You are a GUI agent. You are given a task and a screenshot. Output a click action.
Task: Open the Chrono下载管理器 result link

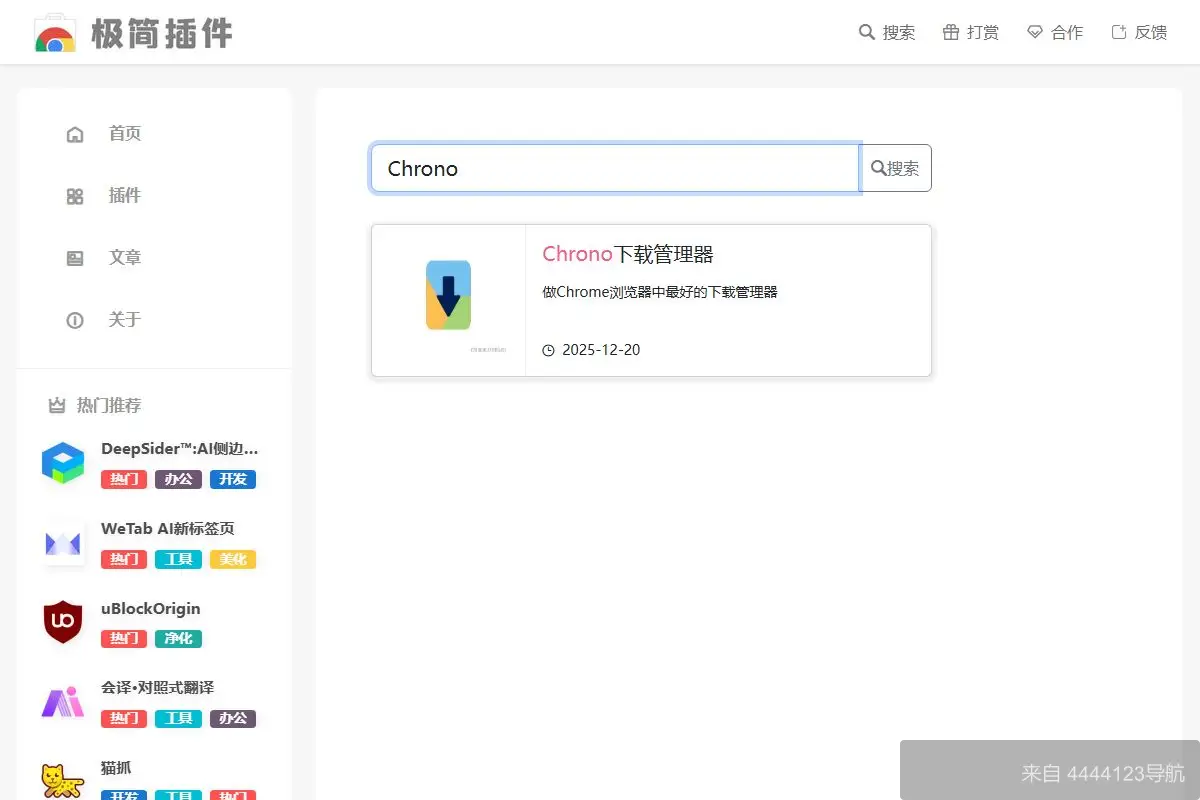click(x=628, y=254)
